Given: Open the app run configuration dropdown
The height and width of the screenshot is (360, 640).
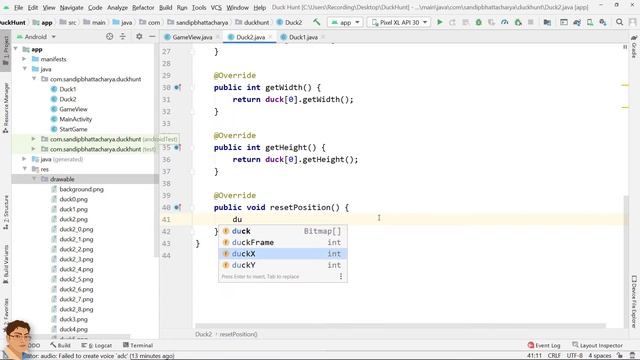Looking at the screenshot, I should (x=345, y=22).
